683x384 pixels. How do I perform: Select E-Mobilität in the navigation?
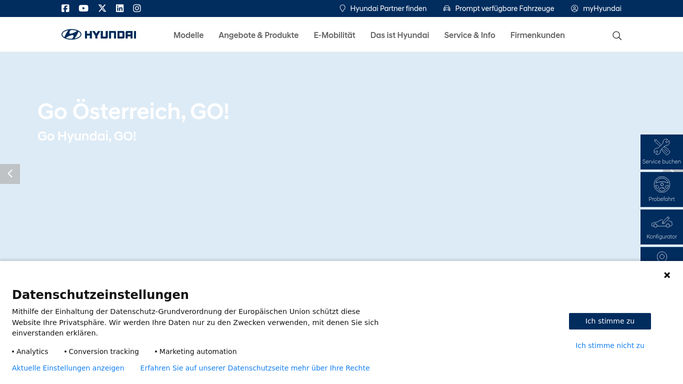[x=335, y=35]
